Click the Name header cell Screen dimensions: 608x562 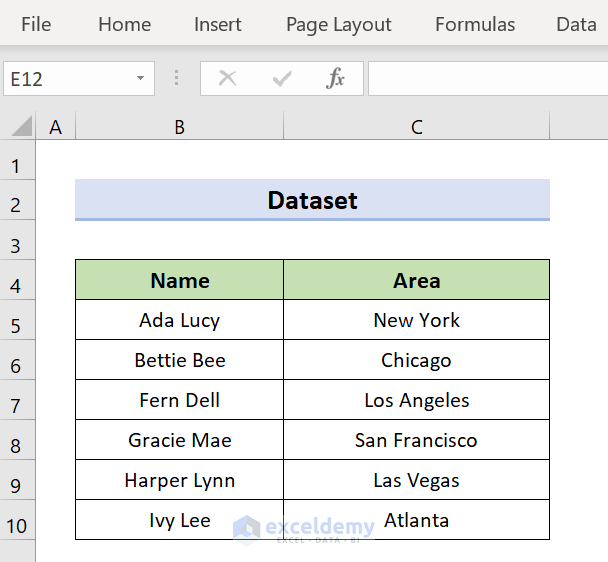(180, 280)
